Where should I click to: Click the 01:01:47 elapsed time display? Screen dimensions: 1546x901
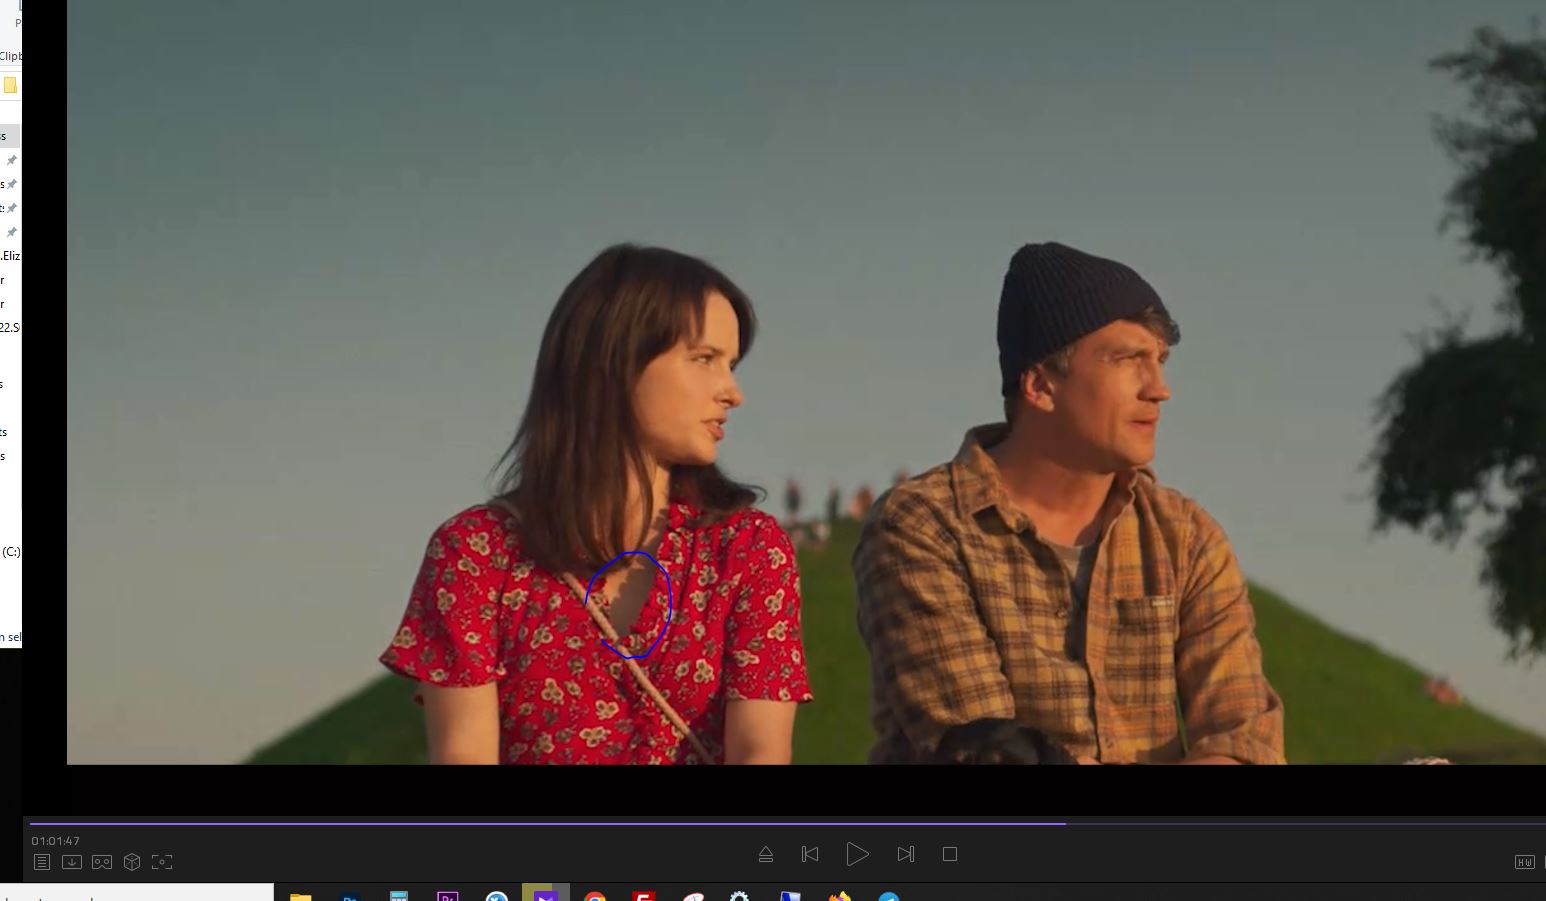pos(55,841)
